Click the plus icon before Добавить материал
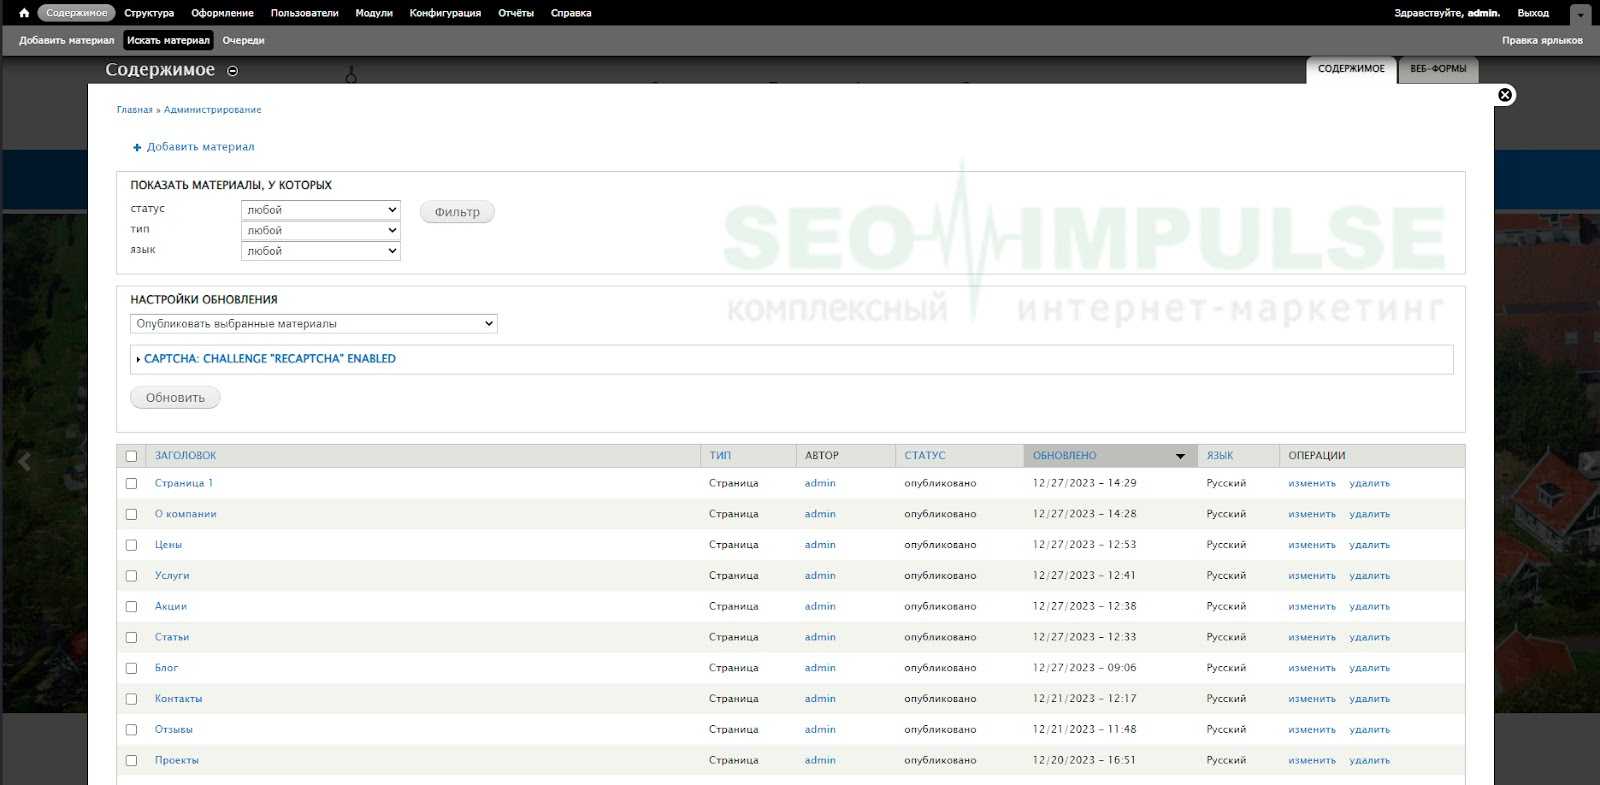Viewport: 1600px width, 785px height. pyautogui.click(x=137, y=148)
